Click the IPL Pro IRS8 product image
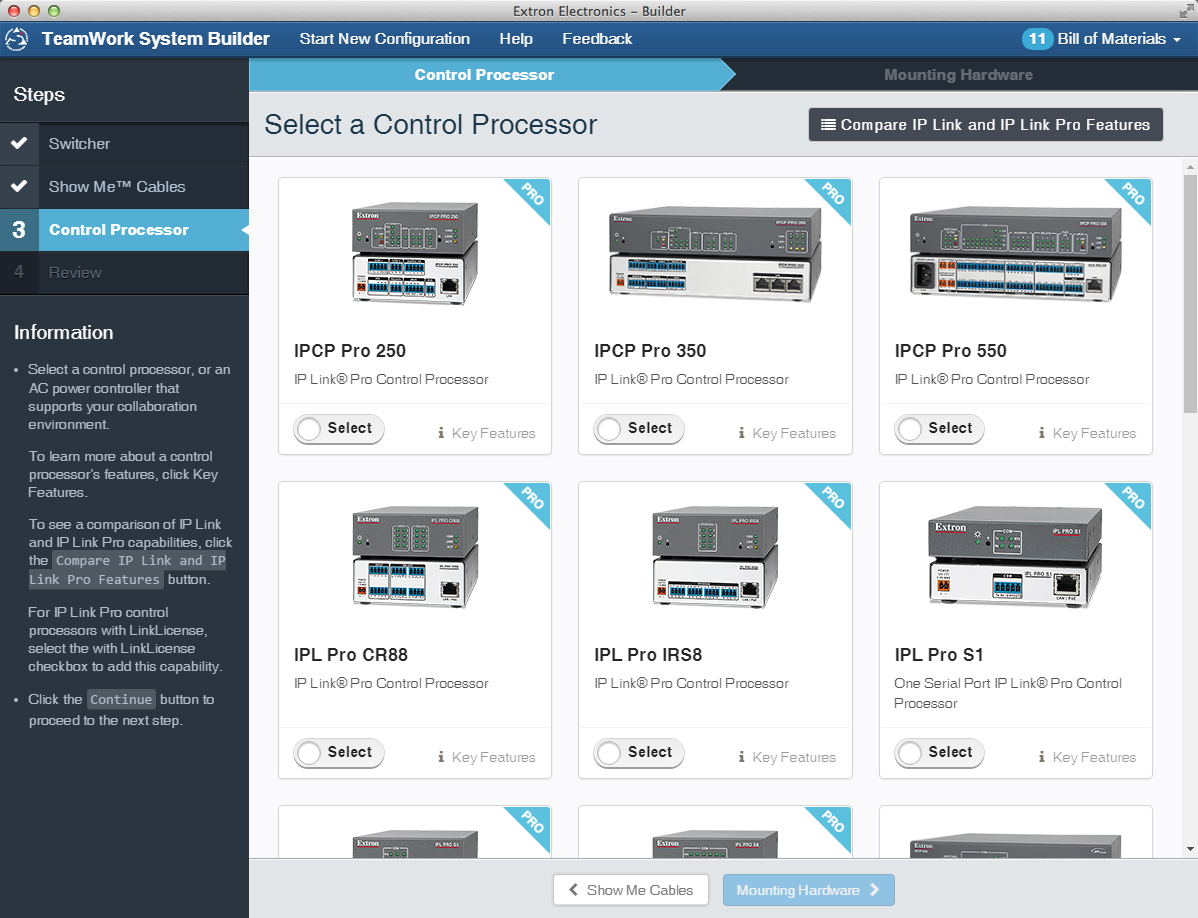The width and height of the screenshot is (1198, 918). pyautogui.click(x=716, y=556)
